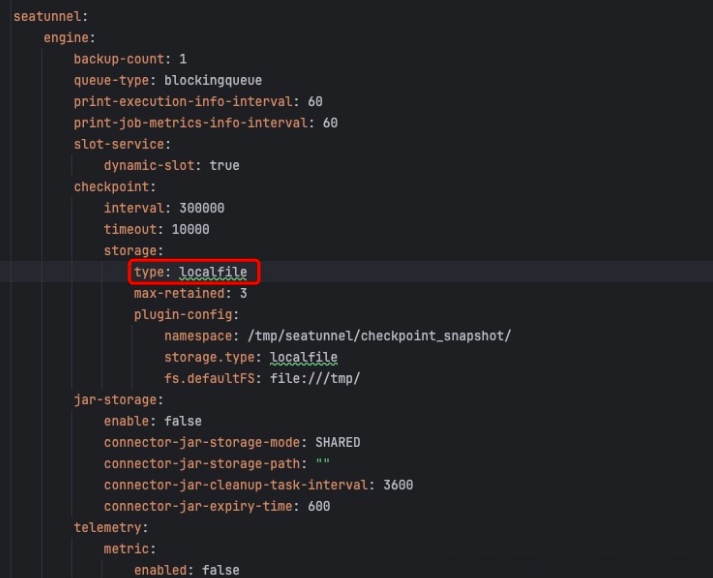Click 'enabled' key under metric
The width and height of the screenshot is (713, 578).
[161, 570]
